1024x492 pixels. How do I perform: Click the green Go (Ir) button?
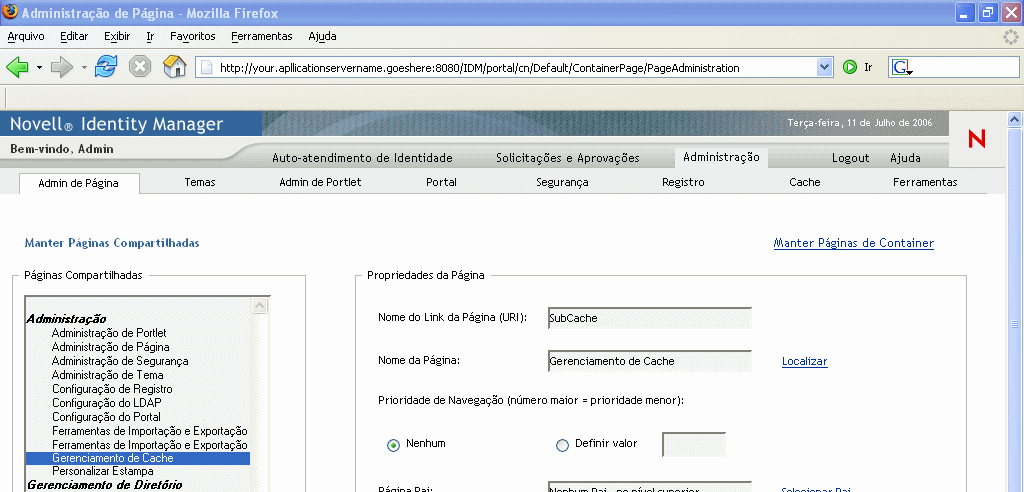(850, 67)
